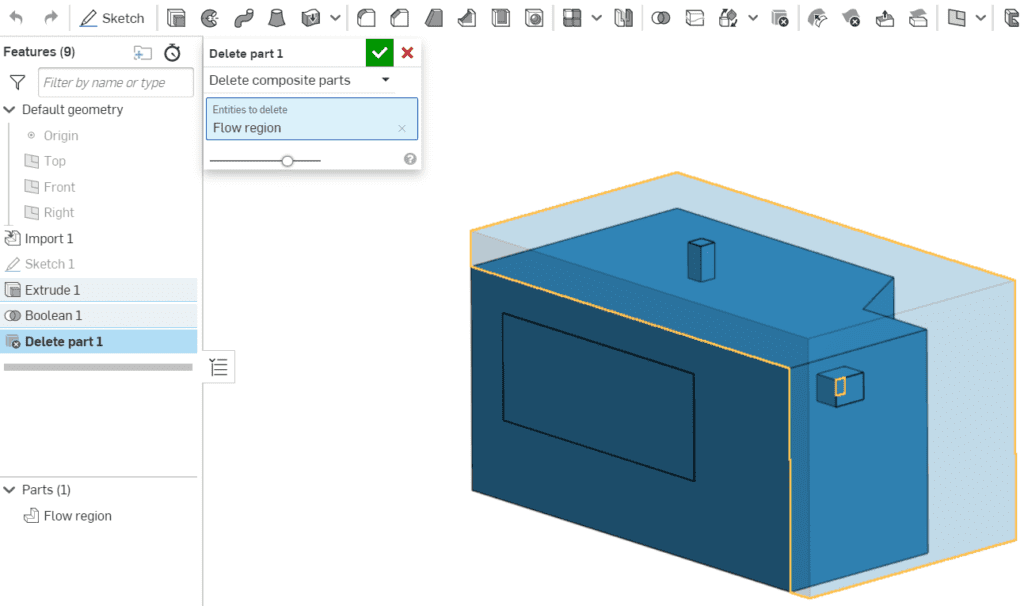Open the dropdown next to the Transform icon
This screenshot has height=606, width=1024.
[x=753, y=17]
